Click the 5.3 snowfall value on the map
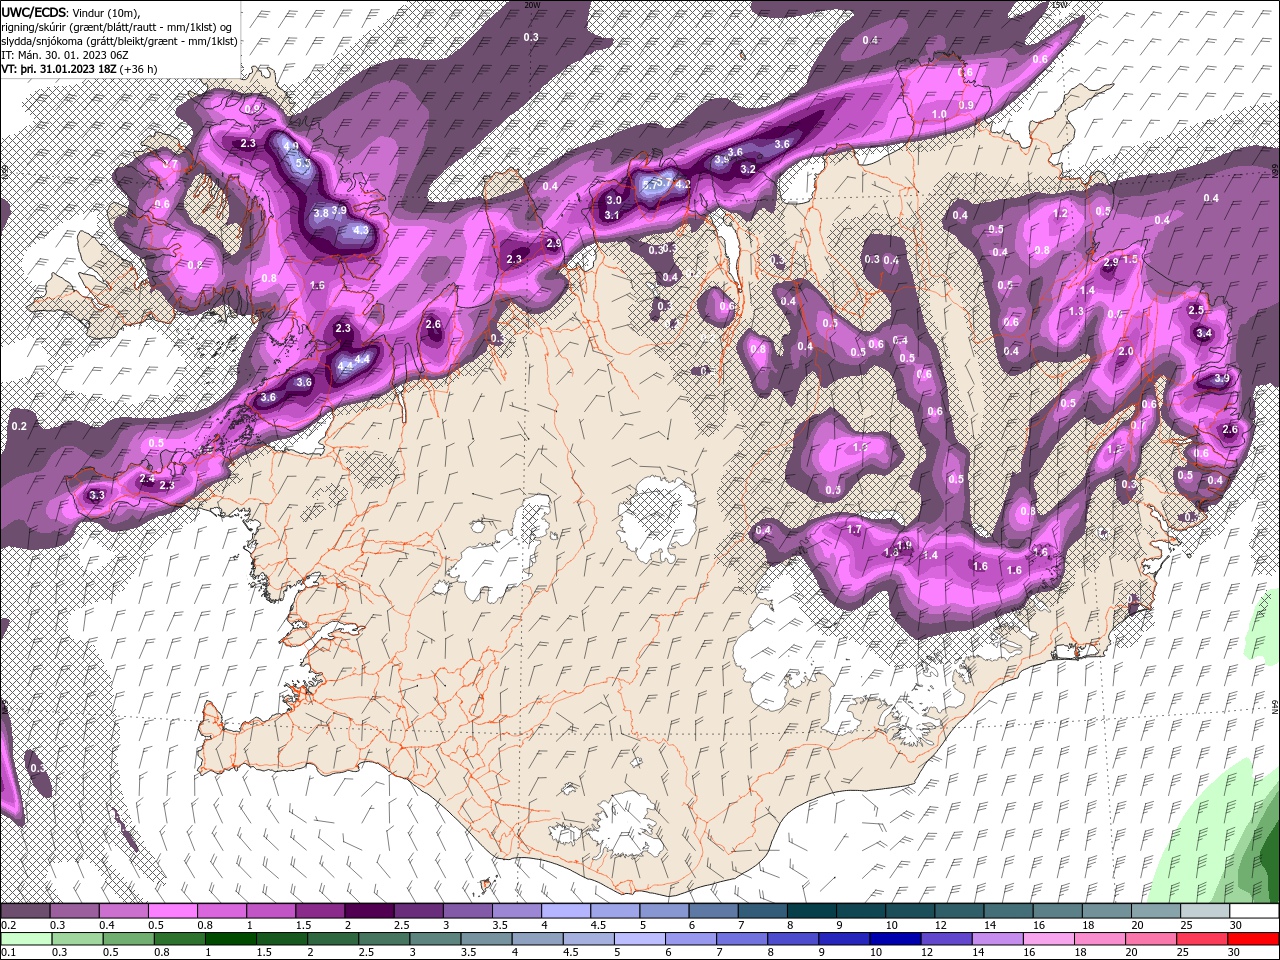This screenshot has width=1280, height=960. pyautogui.click(x=303, y=163)
